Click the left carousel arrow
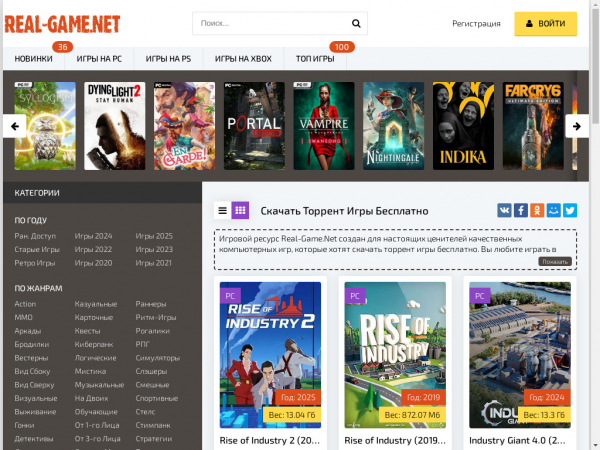 tap(15, 126)
